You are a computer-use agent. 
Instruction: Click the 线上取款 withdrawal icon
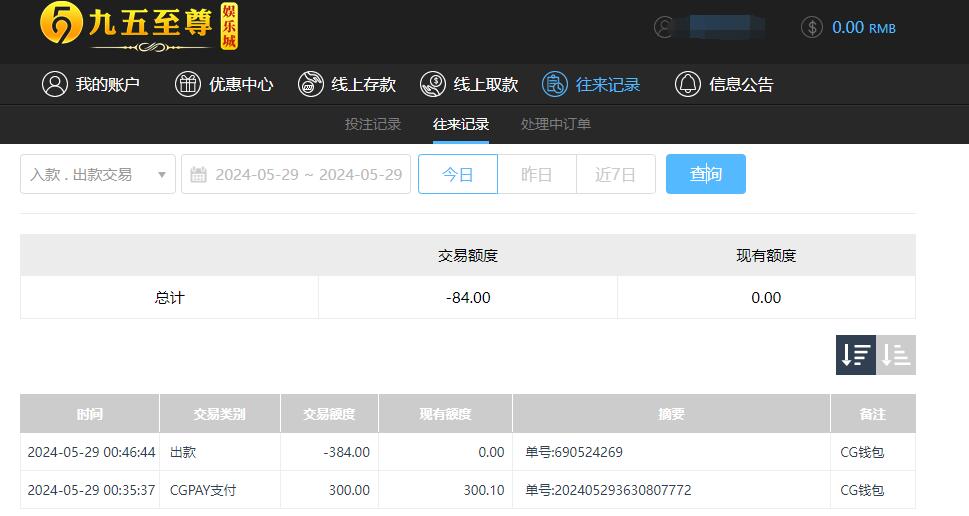click(x=433, y=84)
